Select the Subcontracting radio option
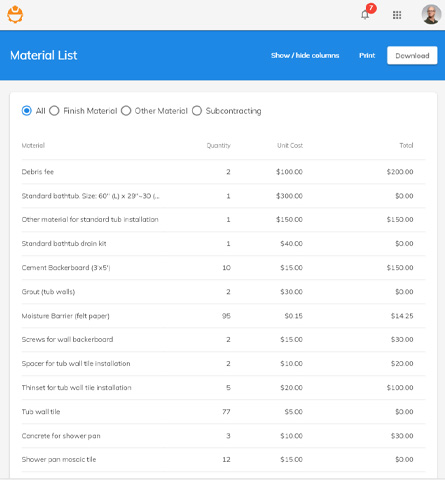Image resolution: width=445 pixels, height=480 pixels. click(197, 111)
